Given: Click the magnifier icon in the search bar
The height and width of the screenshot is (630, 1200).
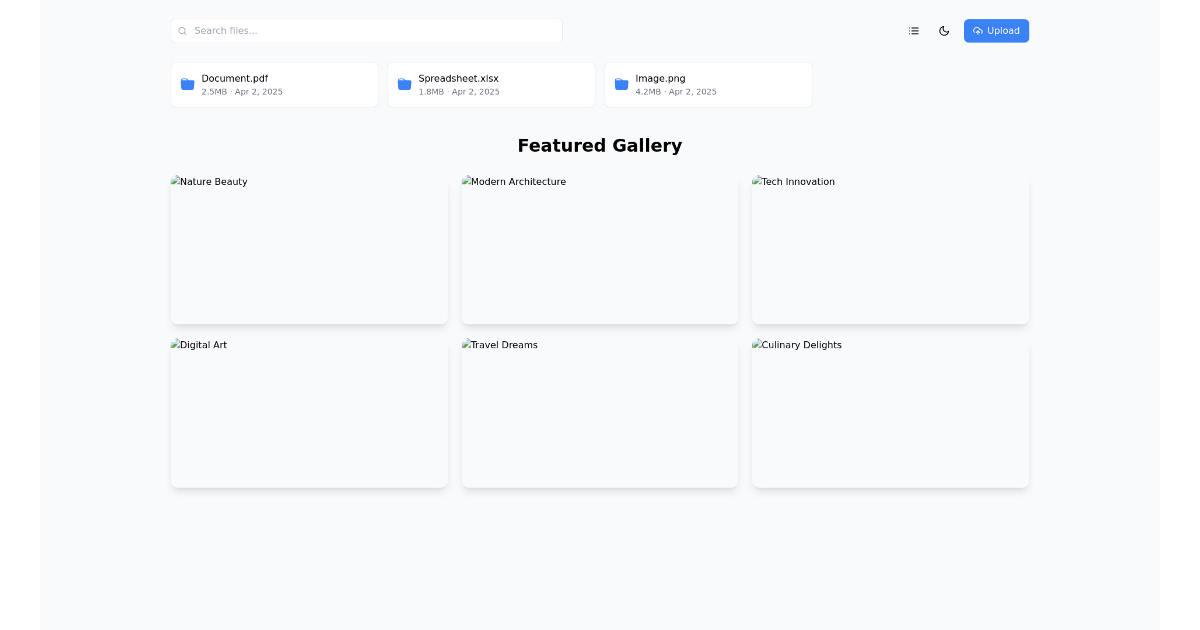Looking at the screenshot, I should point(181,31).
